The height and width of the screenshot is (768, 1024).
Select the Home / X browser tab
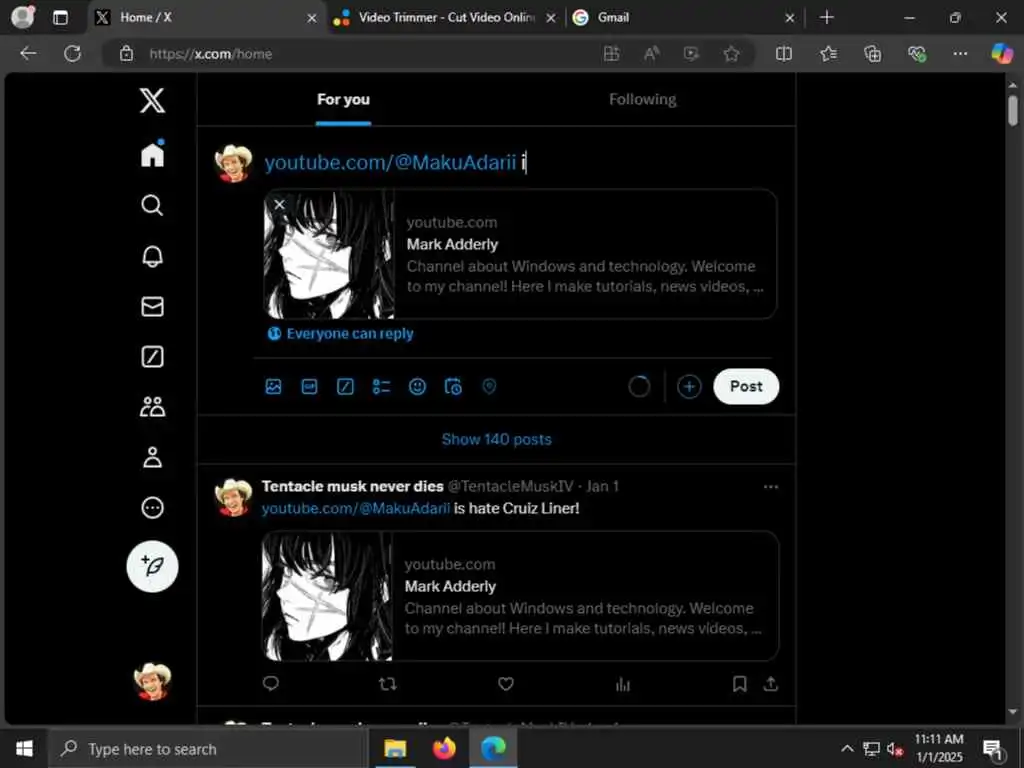pos(204,18)
